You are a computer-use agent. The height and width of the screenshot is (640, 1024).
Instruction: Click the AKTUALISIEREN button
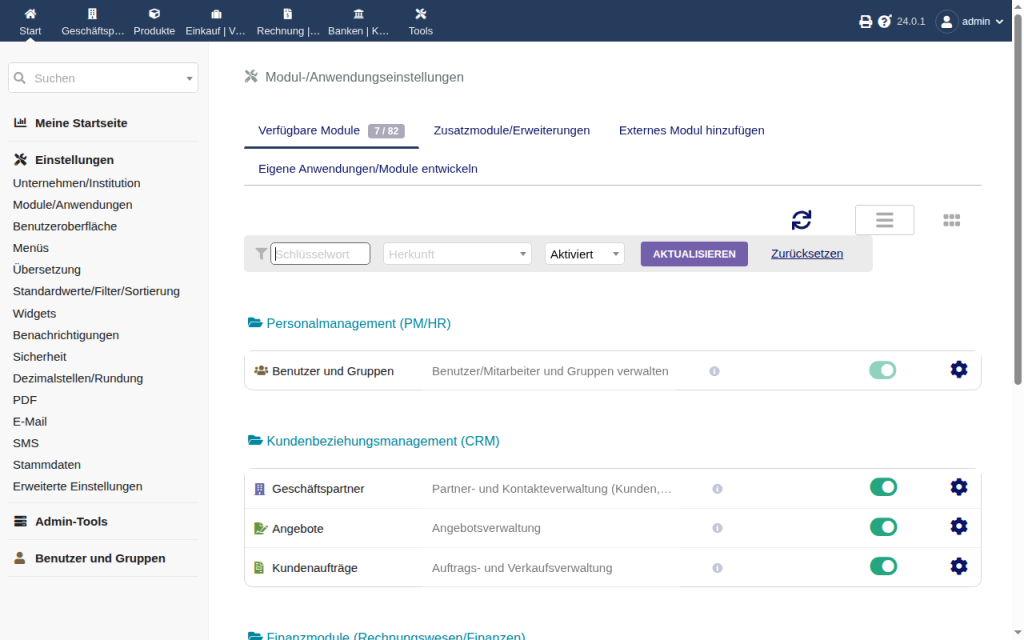pyautogui.click(x=694, y=254)
